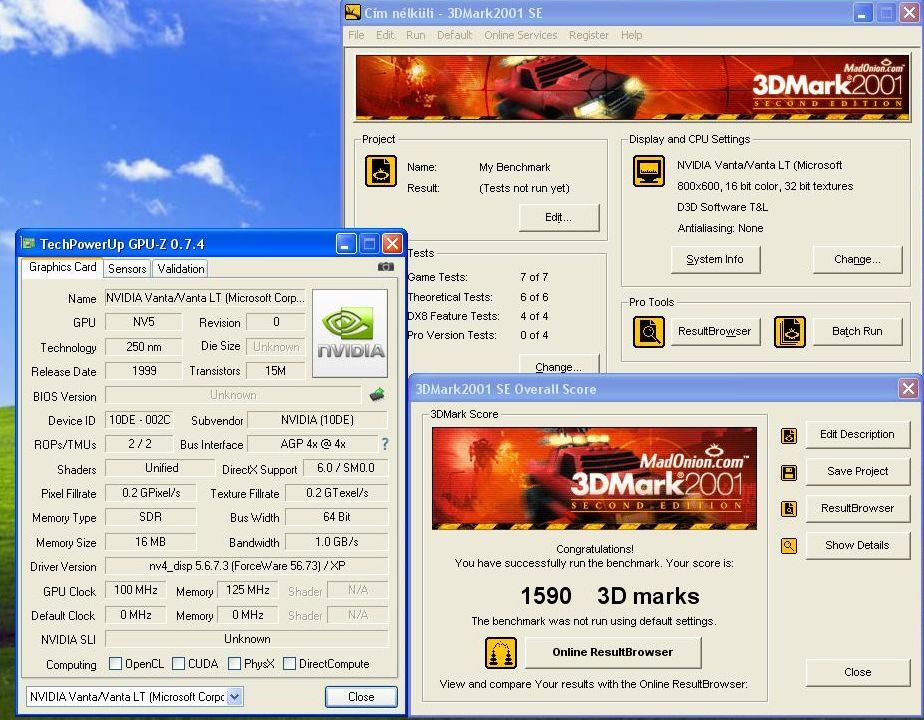Click the Edit Description icon

tap(789, 435)
